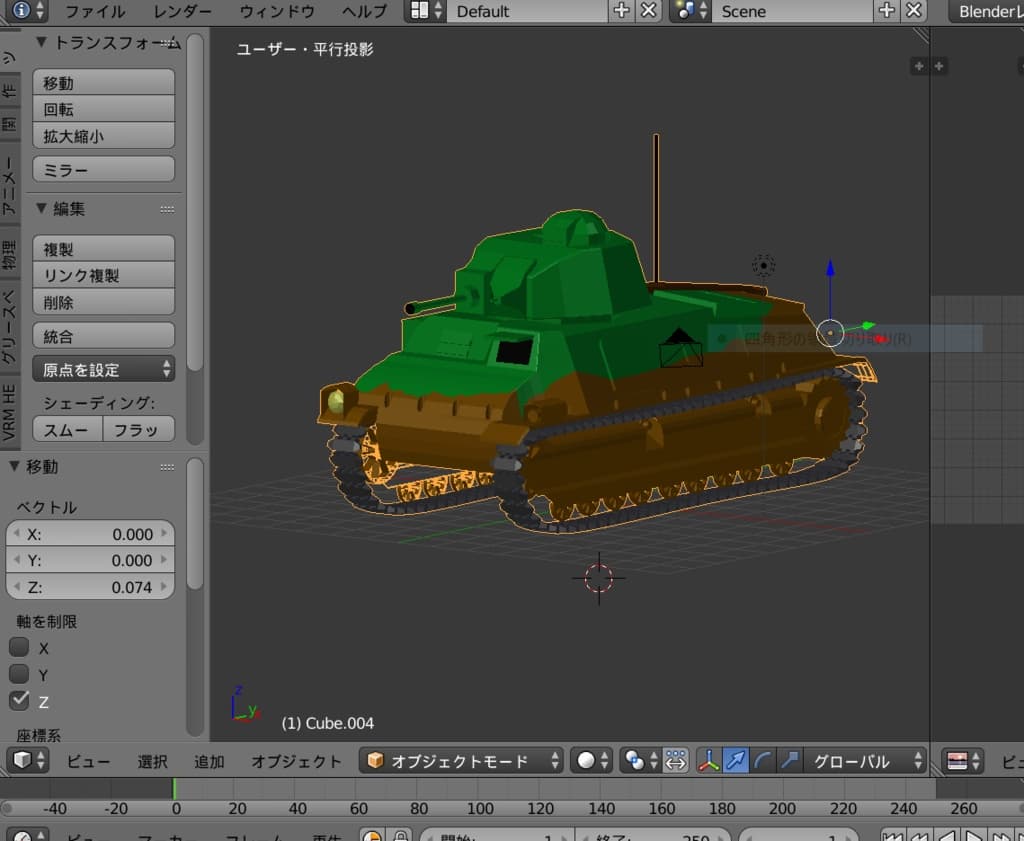1024x841 pixels.
Task: Click the ミラー button
Action: (104, 170)
